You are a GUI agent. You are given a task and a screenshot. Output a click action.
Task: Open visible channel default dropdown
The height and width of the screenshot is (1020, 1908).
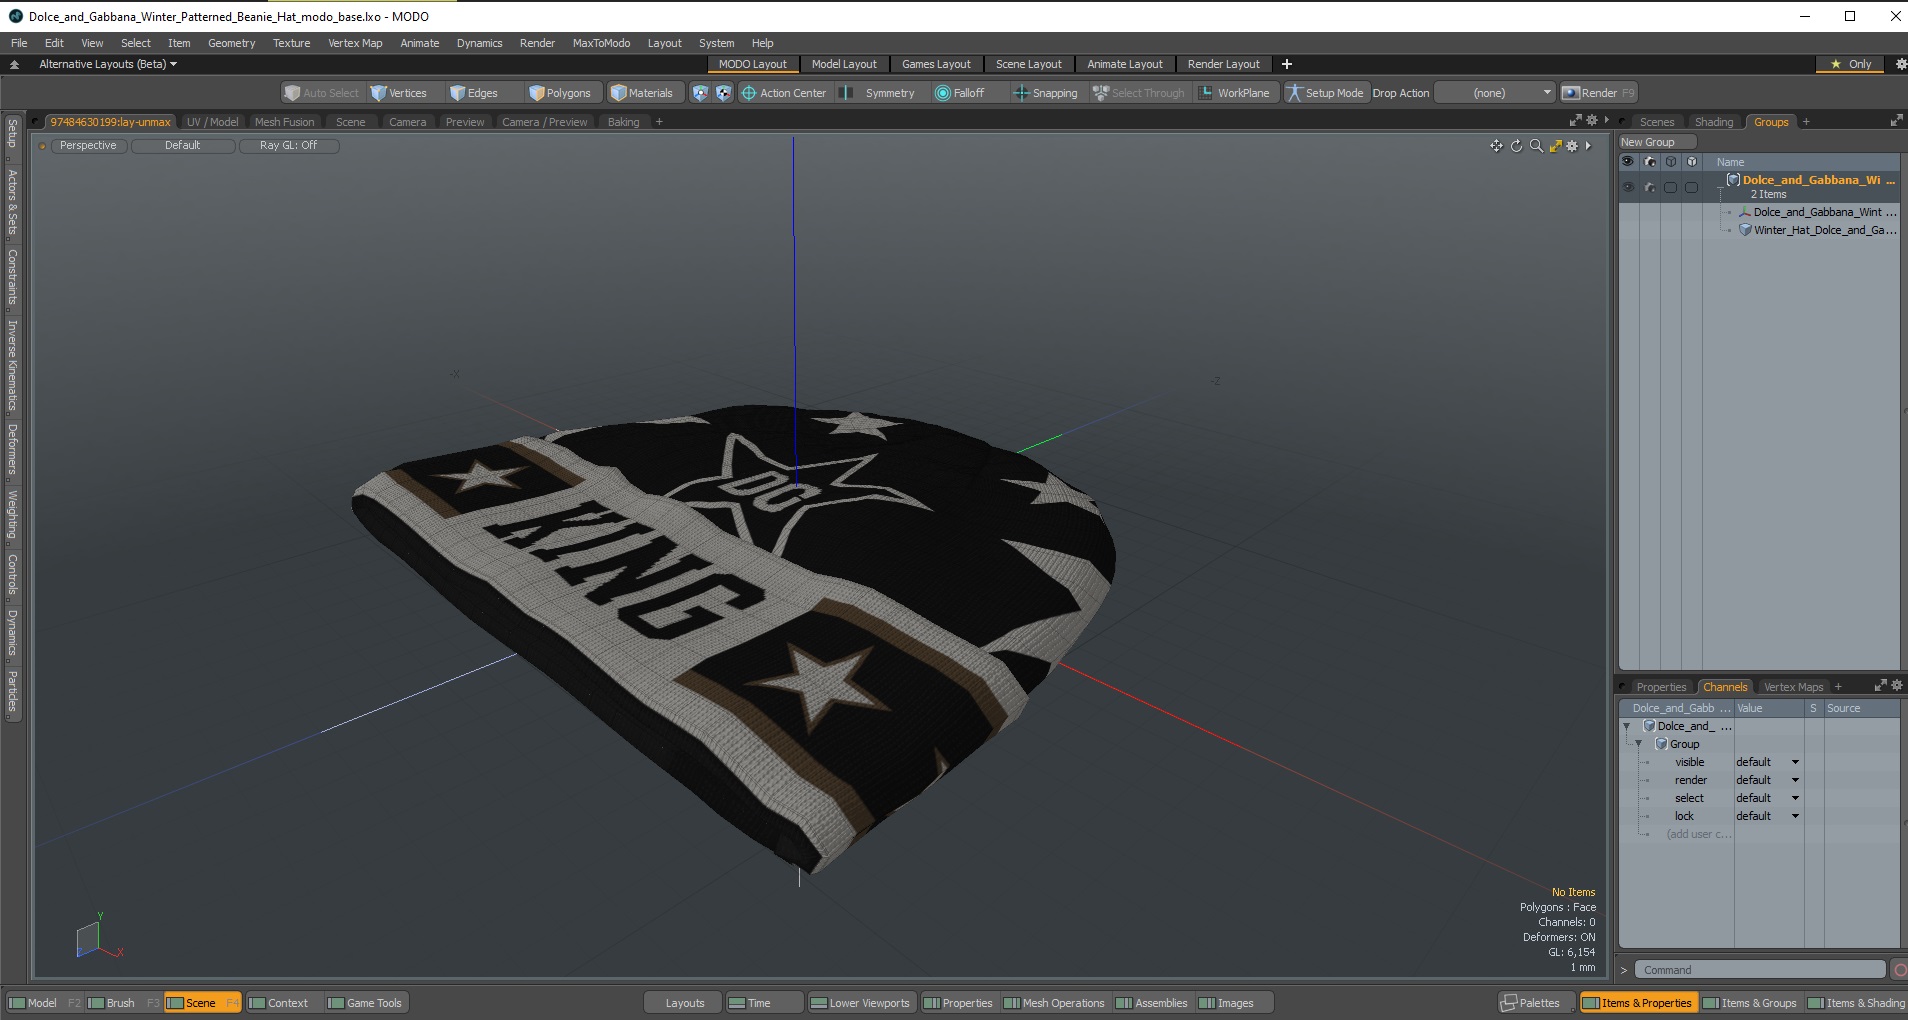coord(1767,762)
